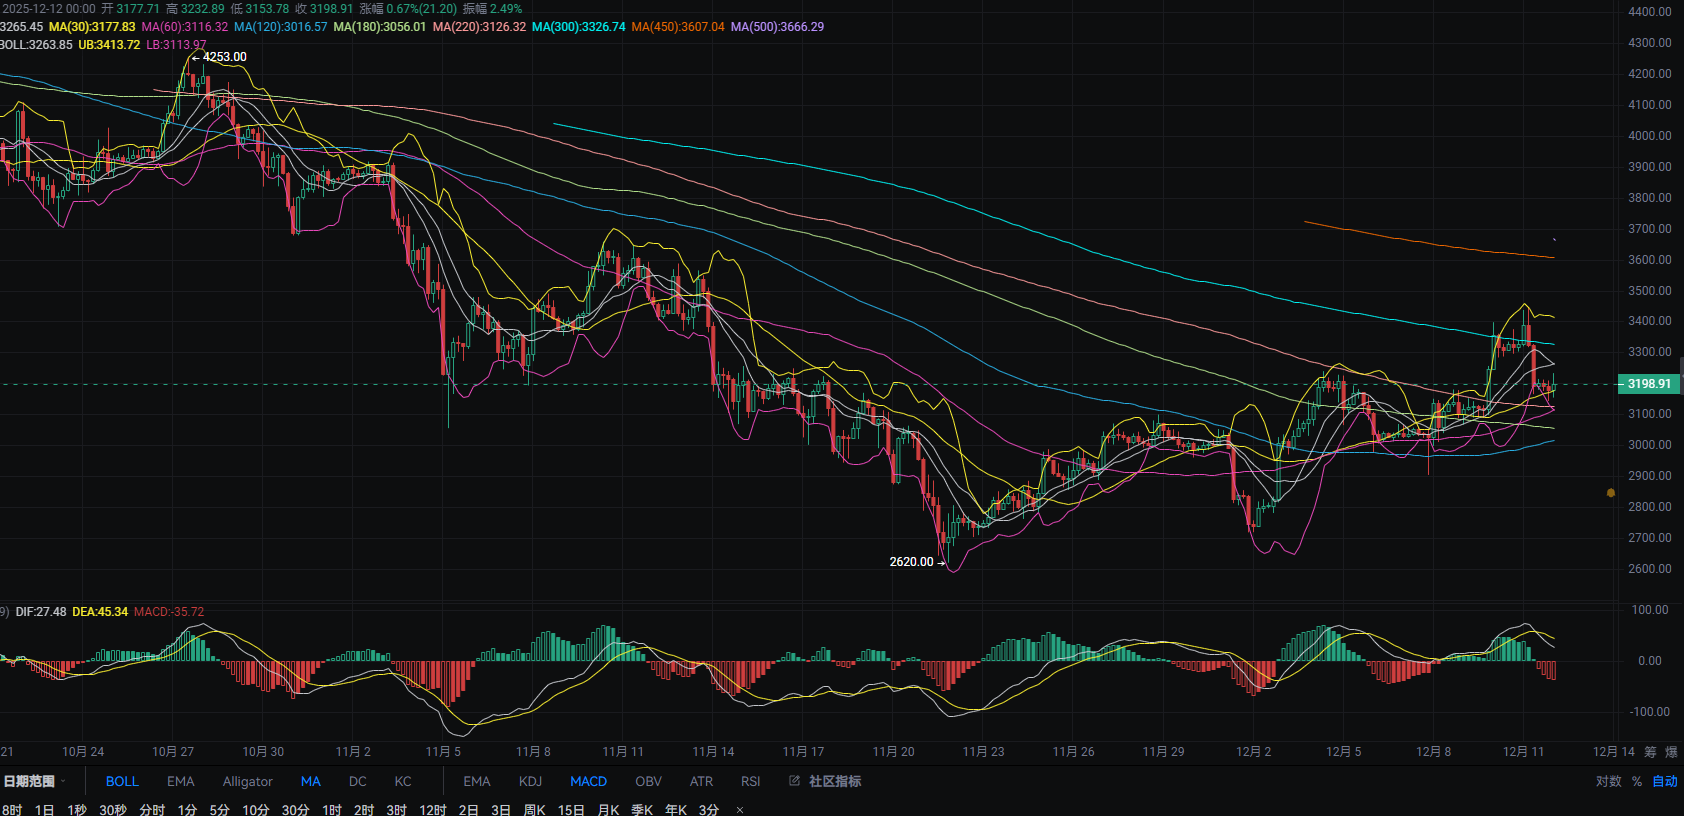
Task: Click the 爆 liquidation icon
Action: coord(1671,752)
